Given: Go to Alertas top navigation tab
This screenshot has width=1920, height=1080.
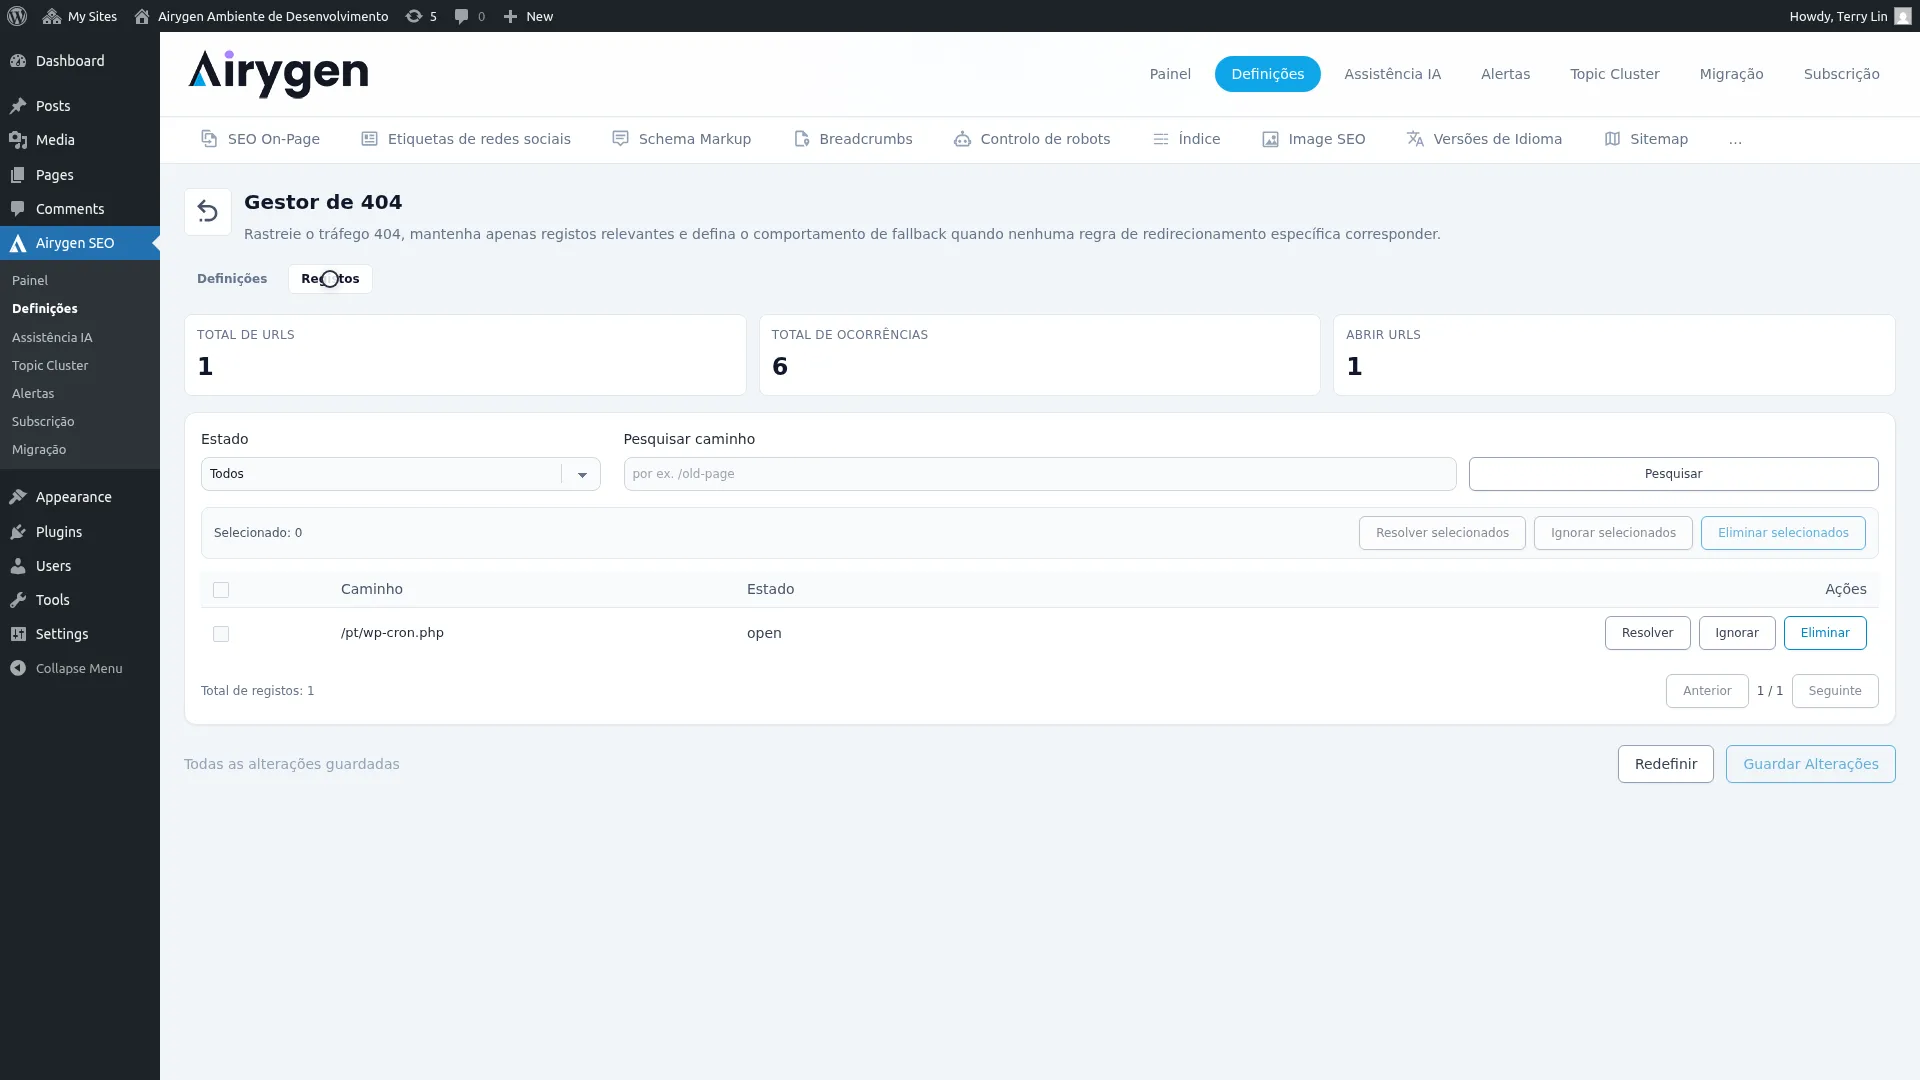Looking at the screenshot, I should tap(1505, 74).
